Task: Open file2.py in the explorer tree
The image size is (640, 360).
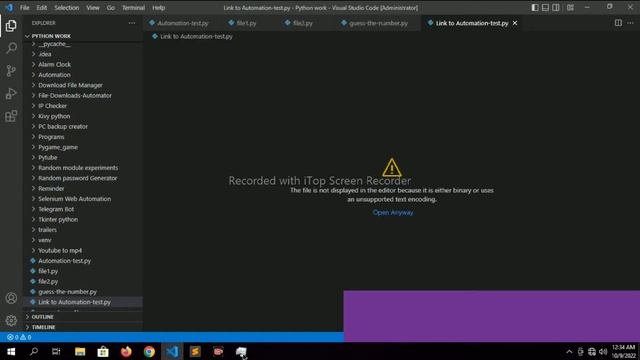Action: pos(48,281)
